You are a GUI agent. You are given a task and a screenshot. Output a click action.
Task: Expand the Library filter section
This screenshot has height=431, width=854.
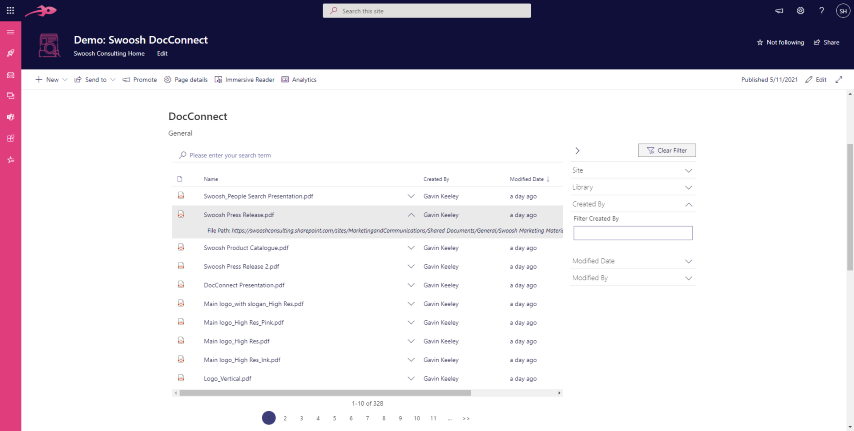(633, 187)
